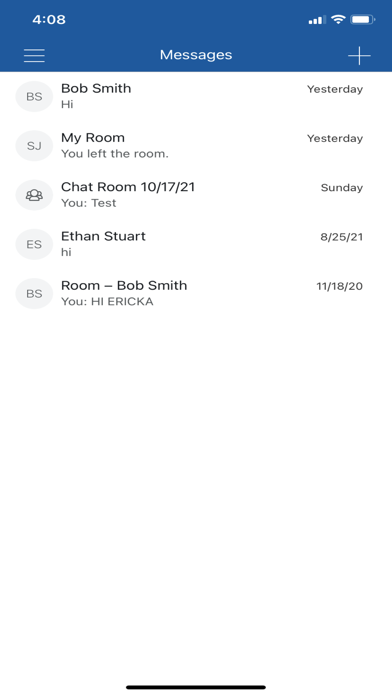The height and width of the screenshot is (696, 392).
Task: Open the Ethan Stuart conversation
Action: point(196,244)
